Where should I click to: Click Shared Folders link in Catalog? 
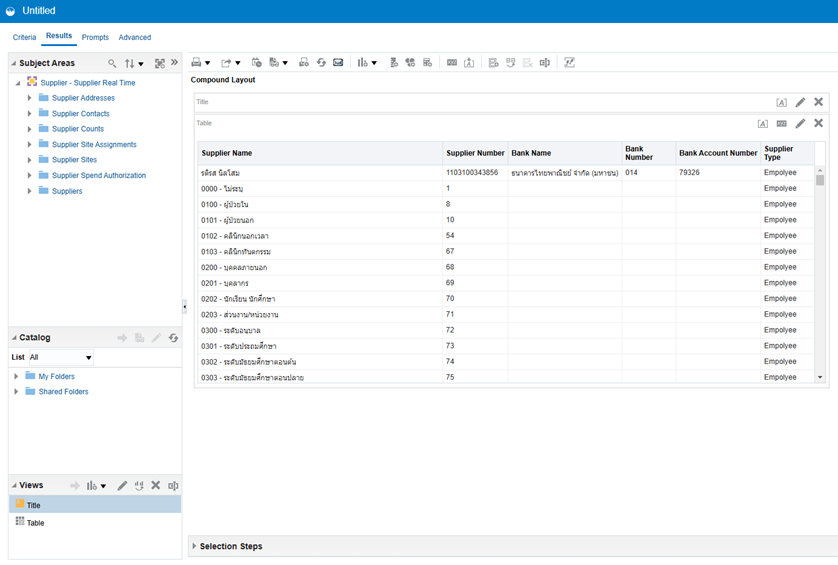63,391
